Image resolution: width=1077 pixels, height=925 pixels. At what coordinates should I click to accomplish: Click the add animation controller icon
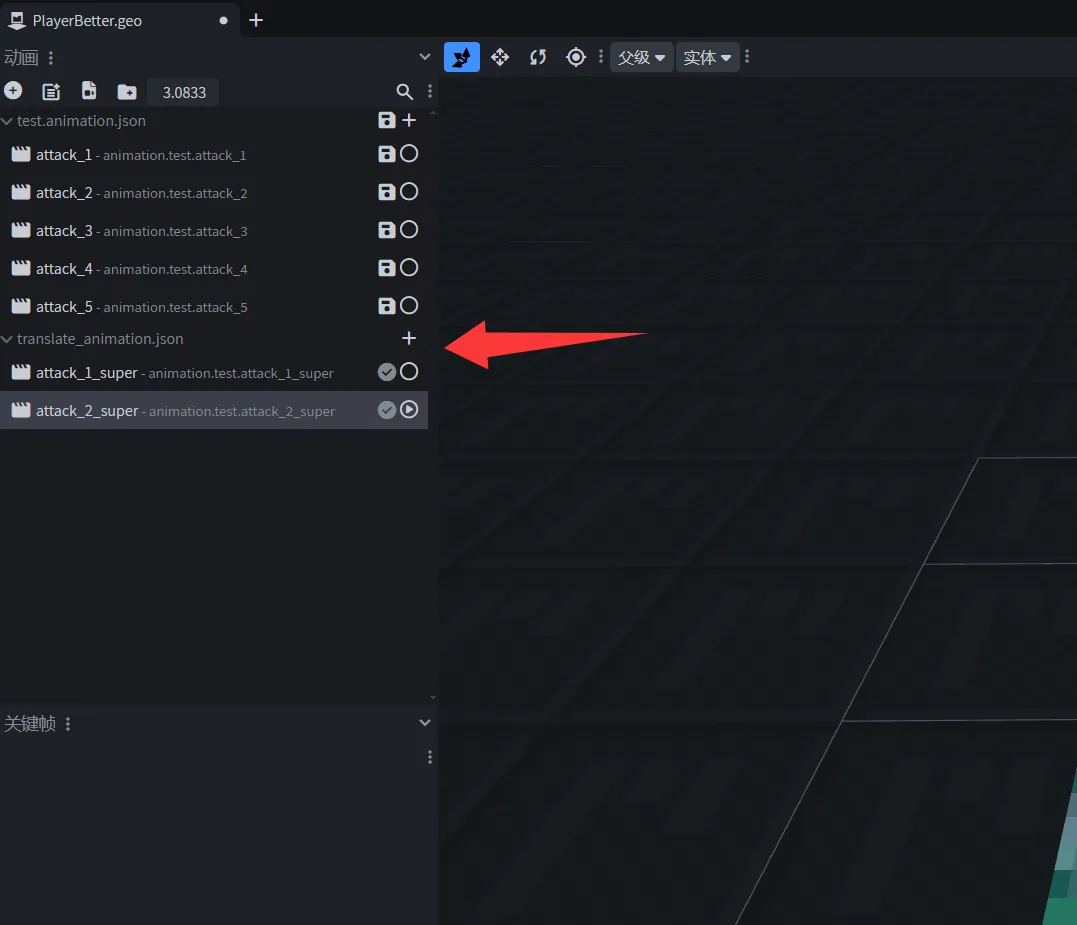click(51, 92)
